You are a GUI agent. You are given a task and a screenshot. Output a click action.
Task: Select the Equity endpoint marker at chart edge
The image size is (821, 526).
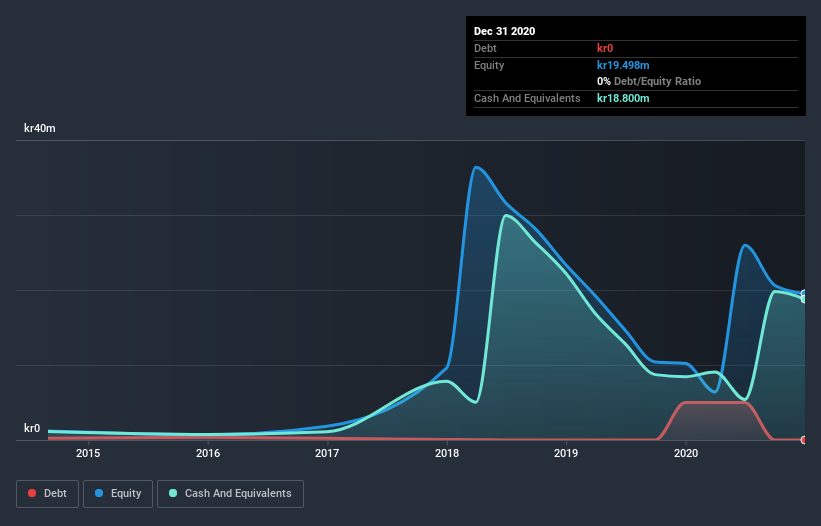click(x=804, y=294)
